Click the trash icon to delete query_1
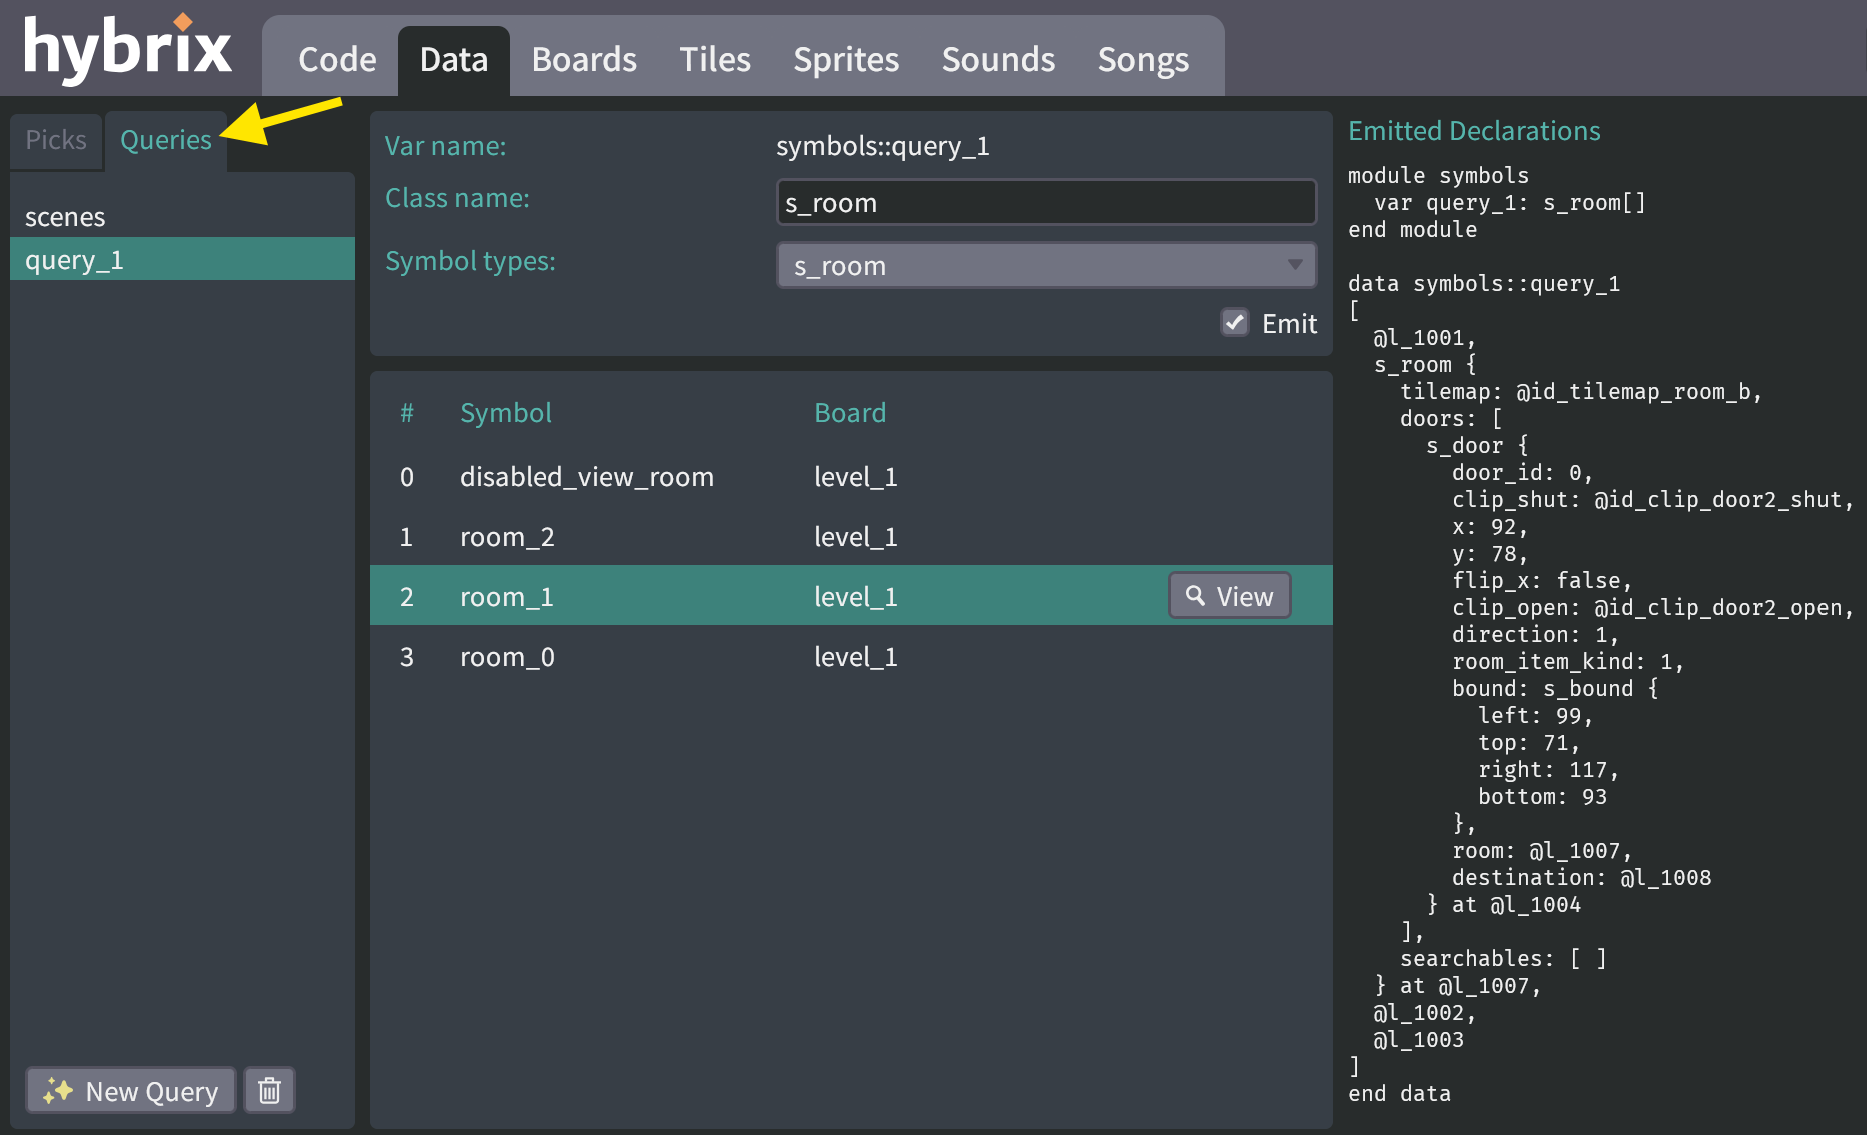 (268, 1090)
